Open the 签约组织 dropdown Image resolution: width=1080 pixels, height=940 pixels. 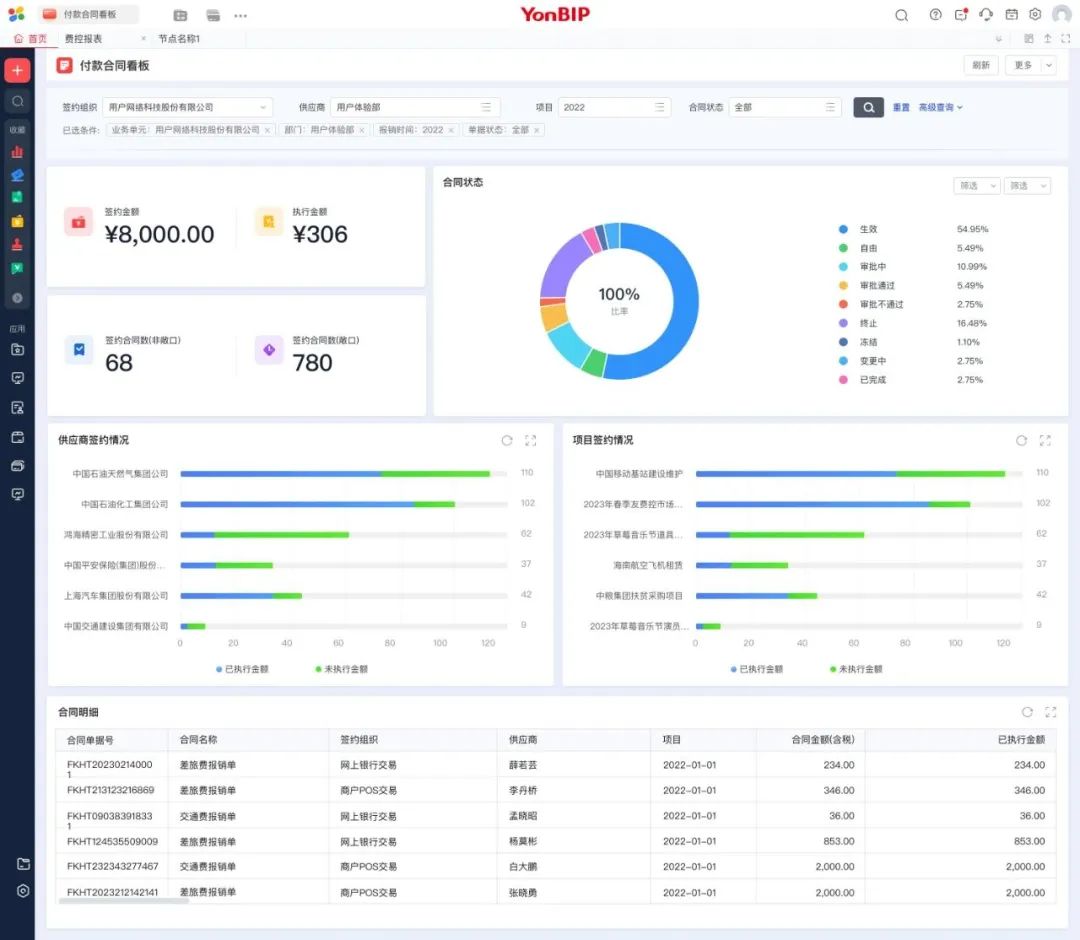pos(187,107)
